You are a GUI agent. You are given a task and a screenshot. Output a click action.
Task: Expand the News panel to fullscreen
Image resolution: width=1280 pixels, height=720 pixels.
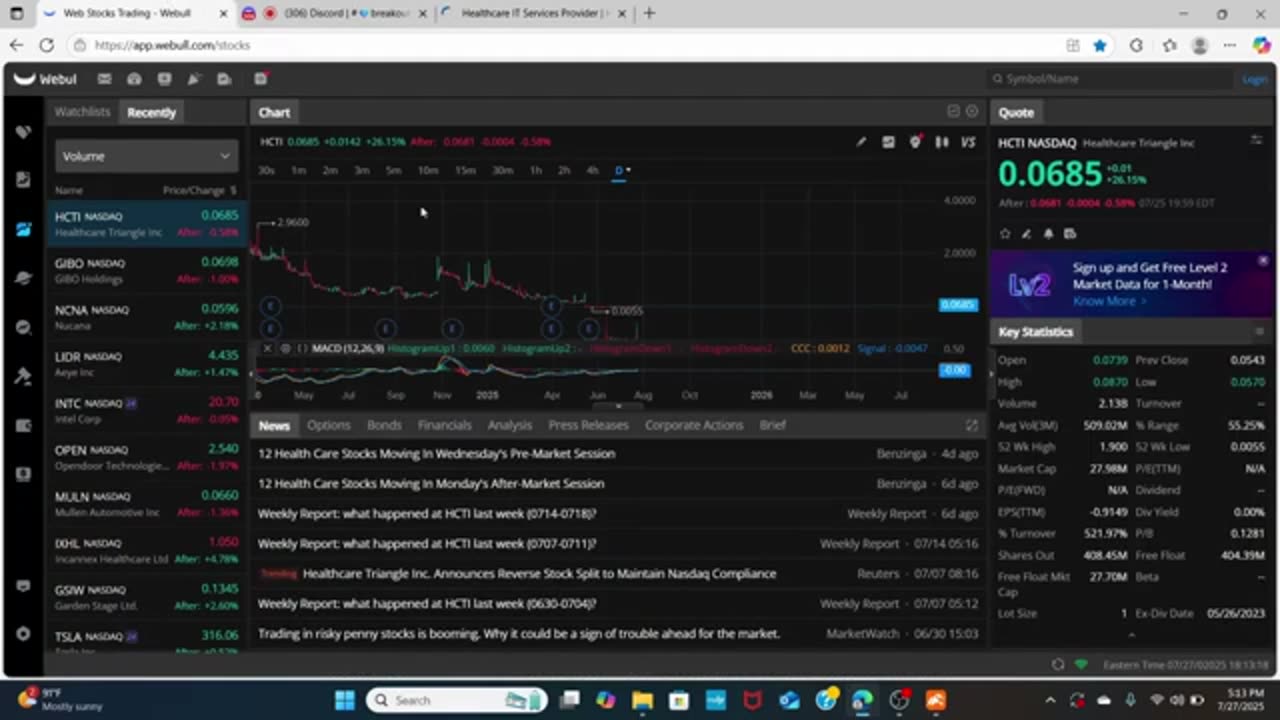click(x=971, y=425)
